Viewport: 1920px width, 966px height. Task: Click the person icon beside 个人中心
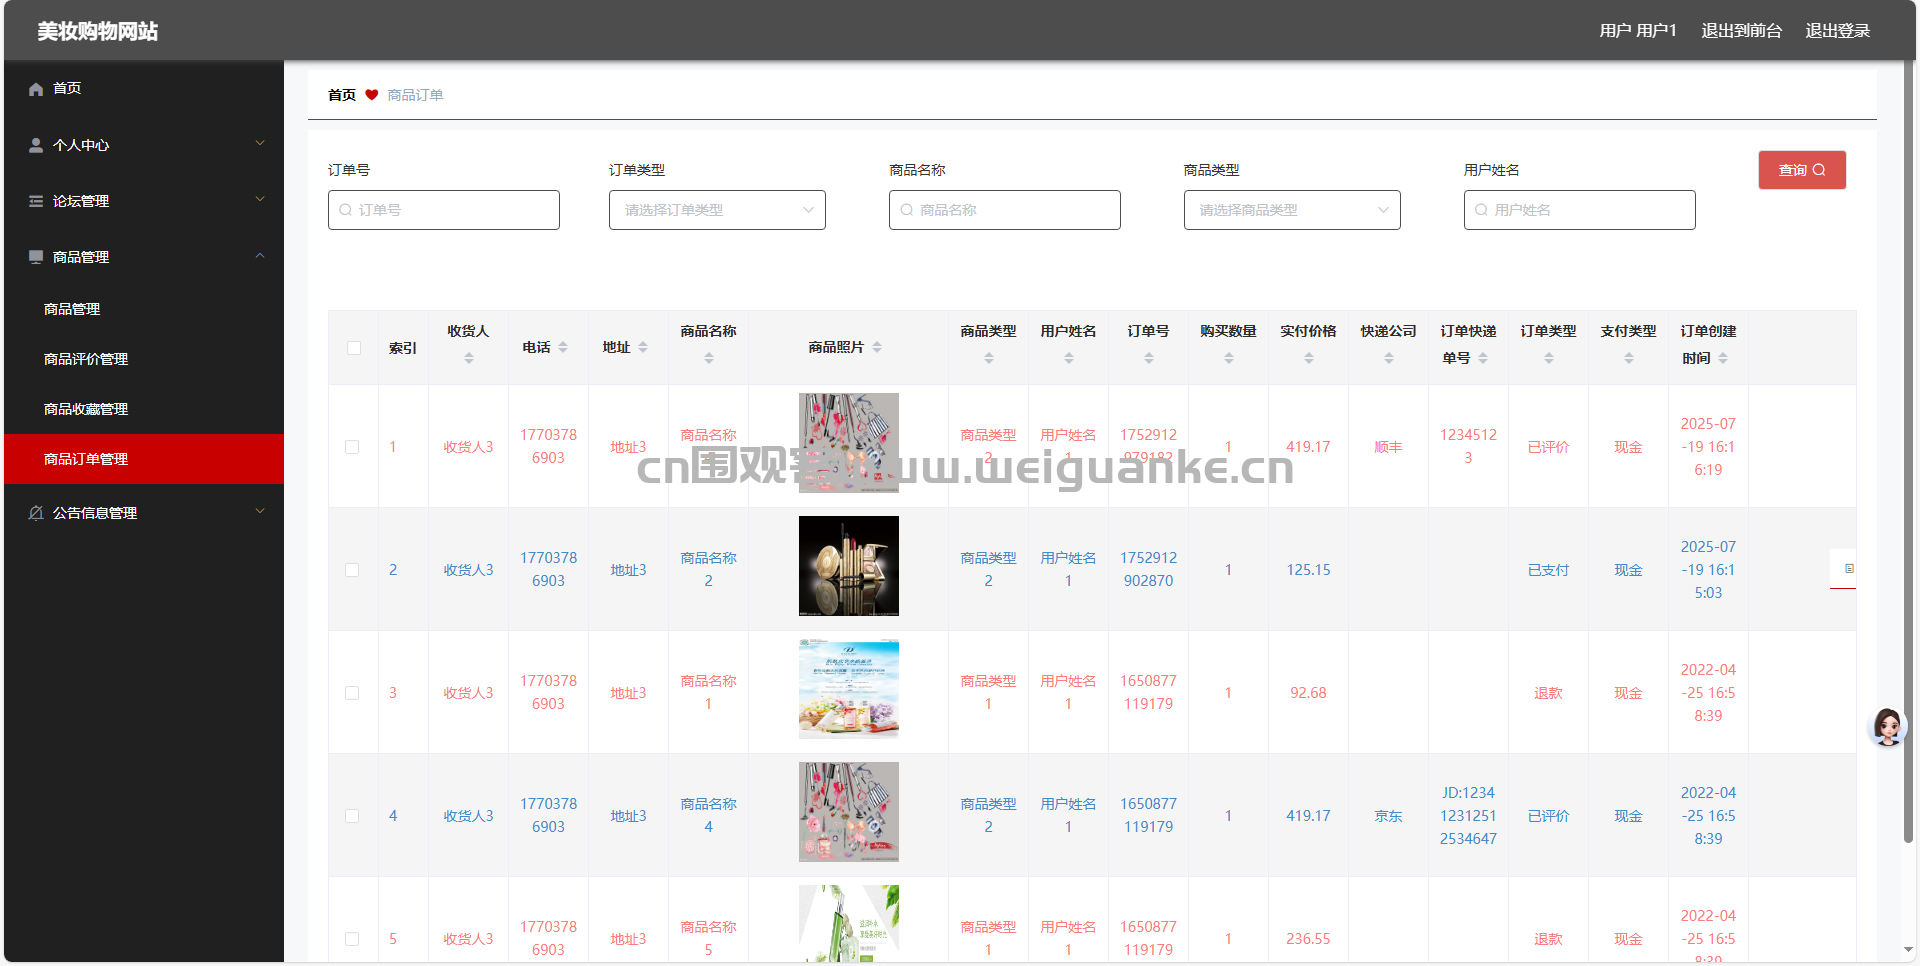(x=36, y=145)
